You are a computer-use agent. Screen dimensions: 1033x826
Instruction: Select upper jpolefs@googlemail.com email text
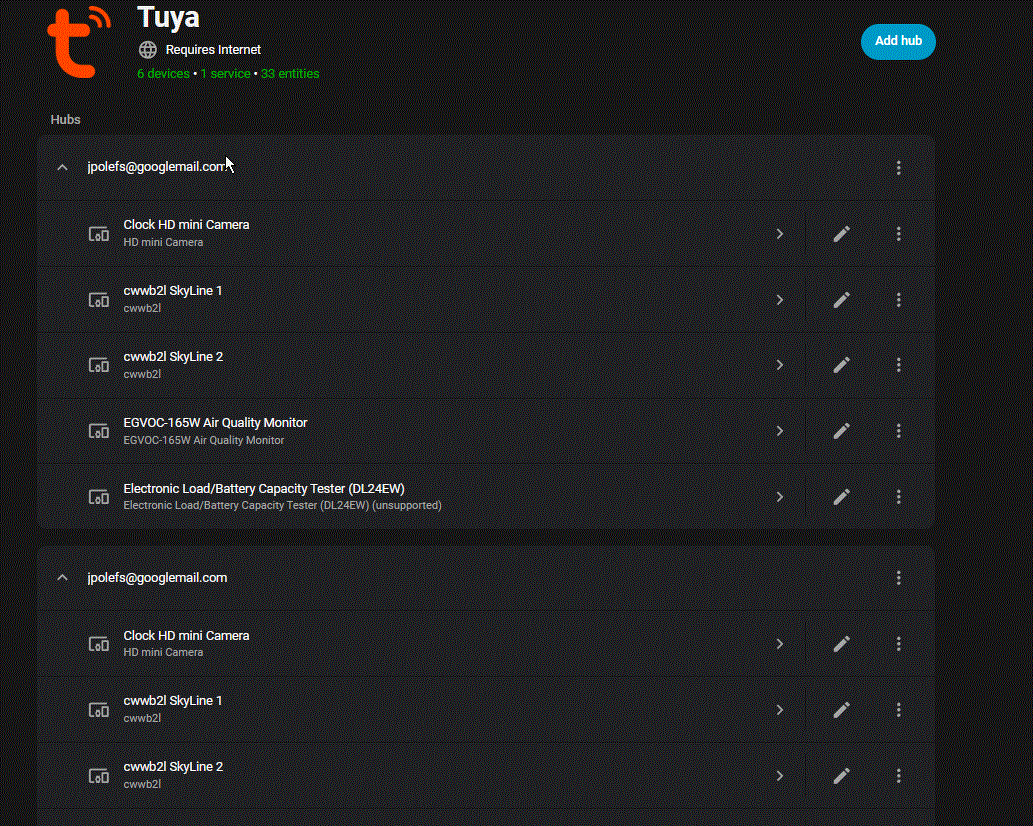click(x=157, y=167)
